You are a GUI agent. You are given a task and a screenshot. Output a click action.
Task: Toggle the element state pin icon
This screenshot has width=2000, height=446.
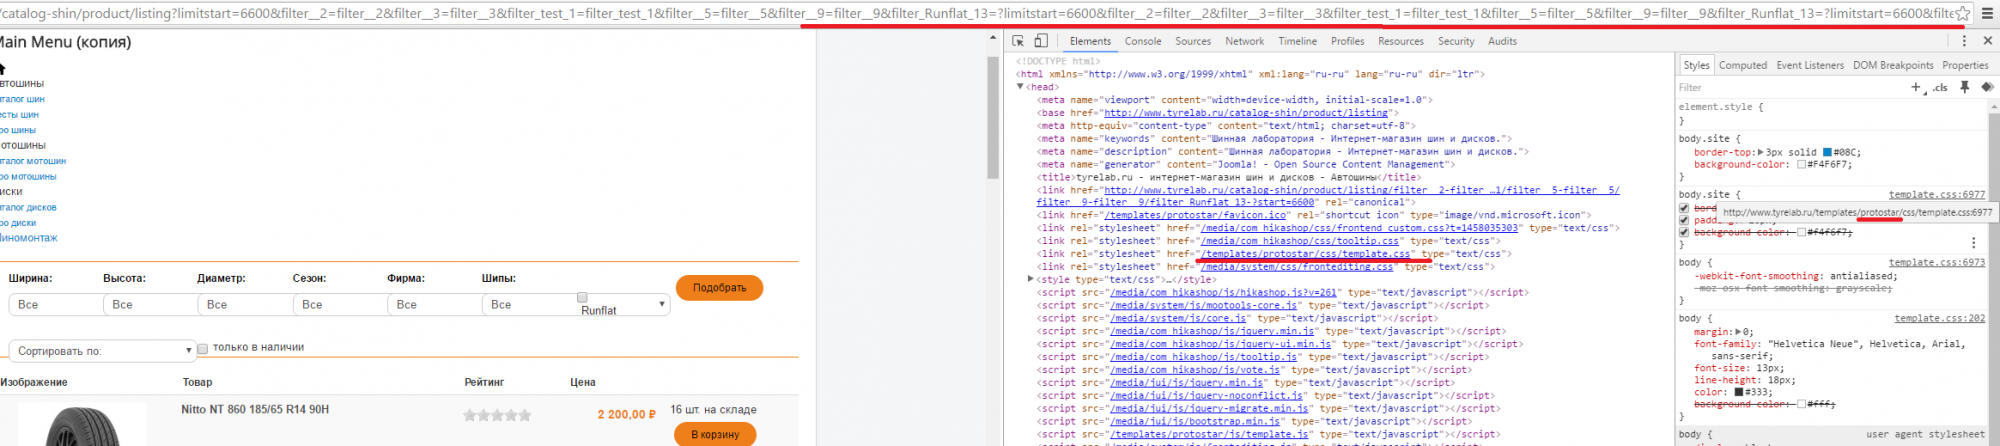tap(1965, 87)
